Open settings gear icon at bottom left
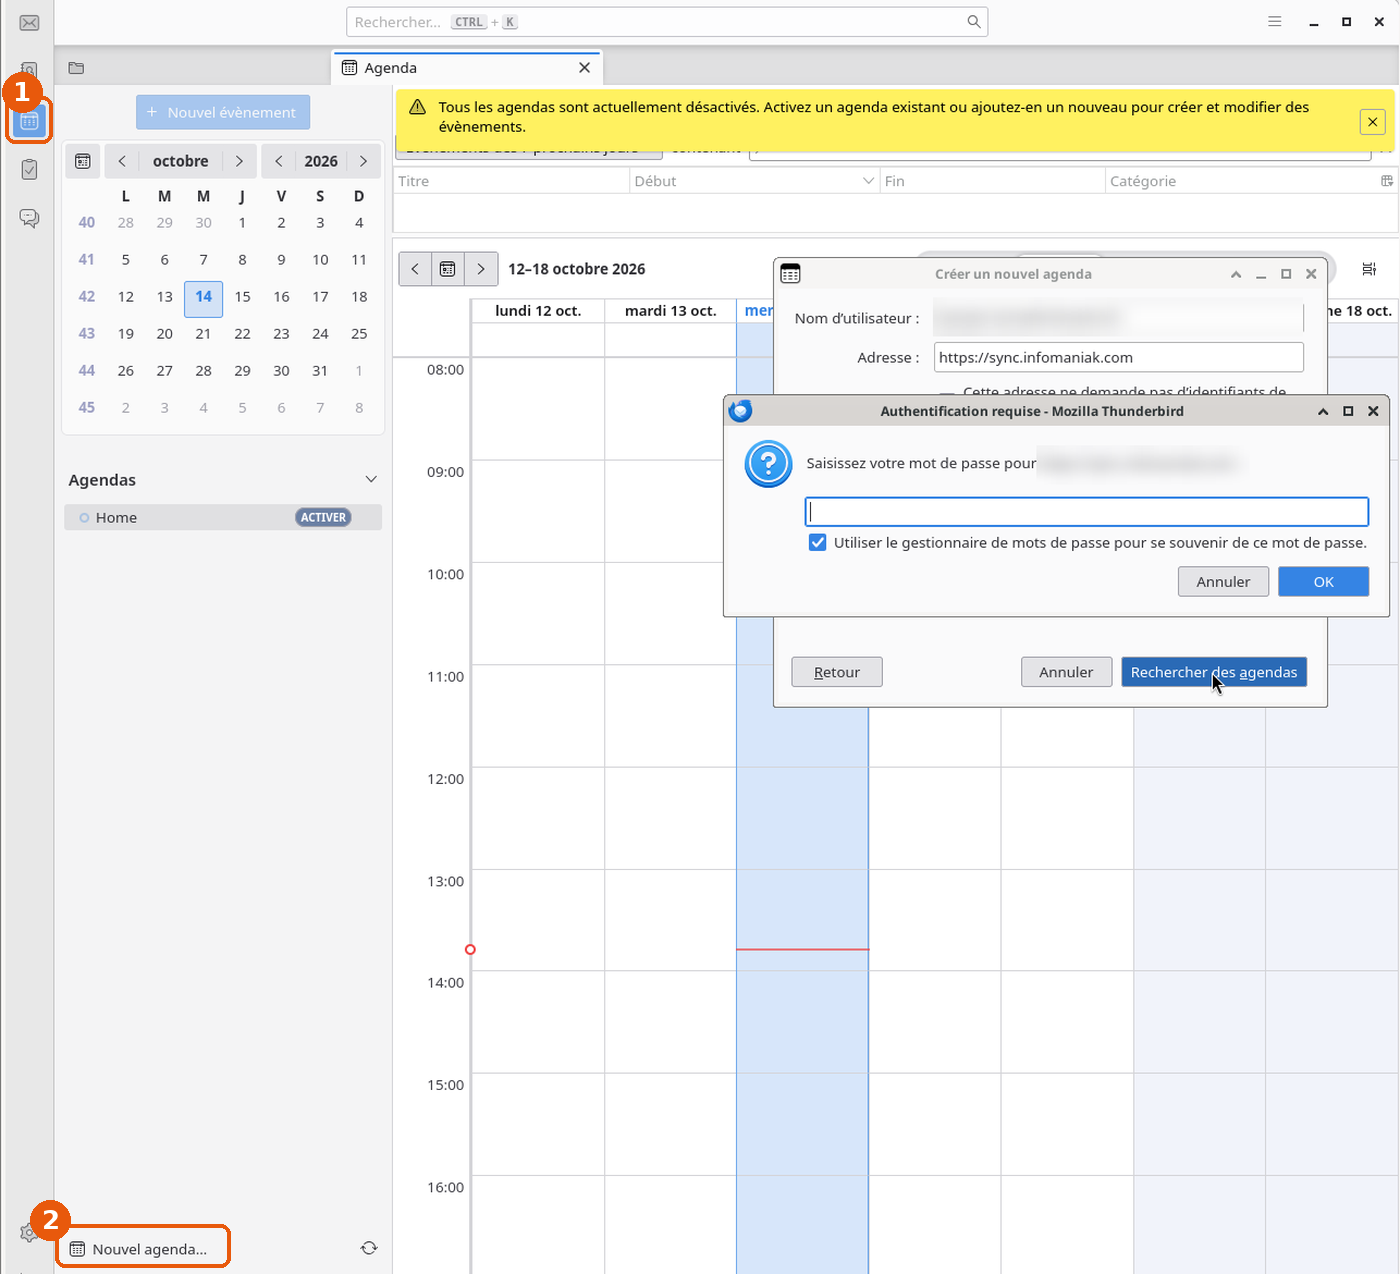Viewport: 1400px width, 1274px height. point(28,1233)
